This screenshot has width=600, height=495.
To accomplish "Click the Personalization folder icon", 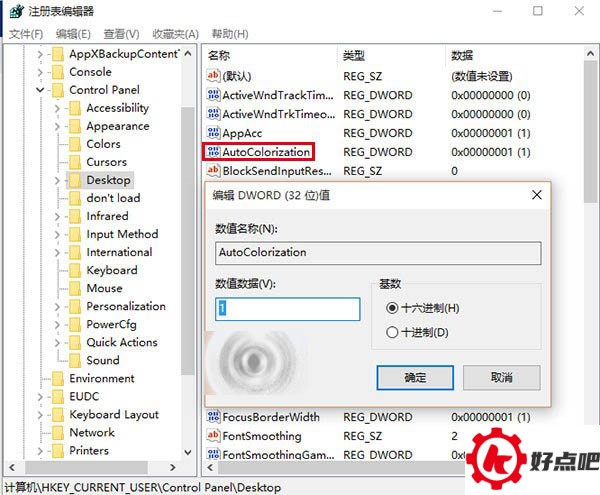I will [x=75, y=306].
